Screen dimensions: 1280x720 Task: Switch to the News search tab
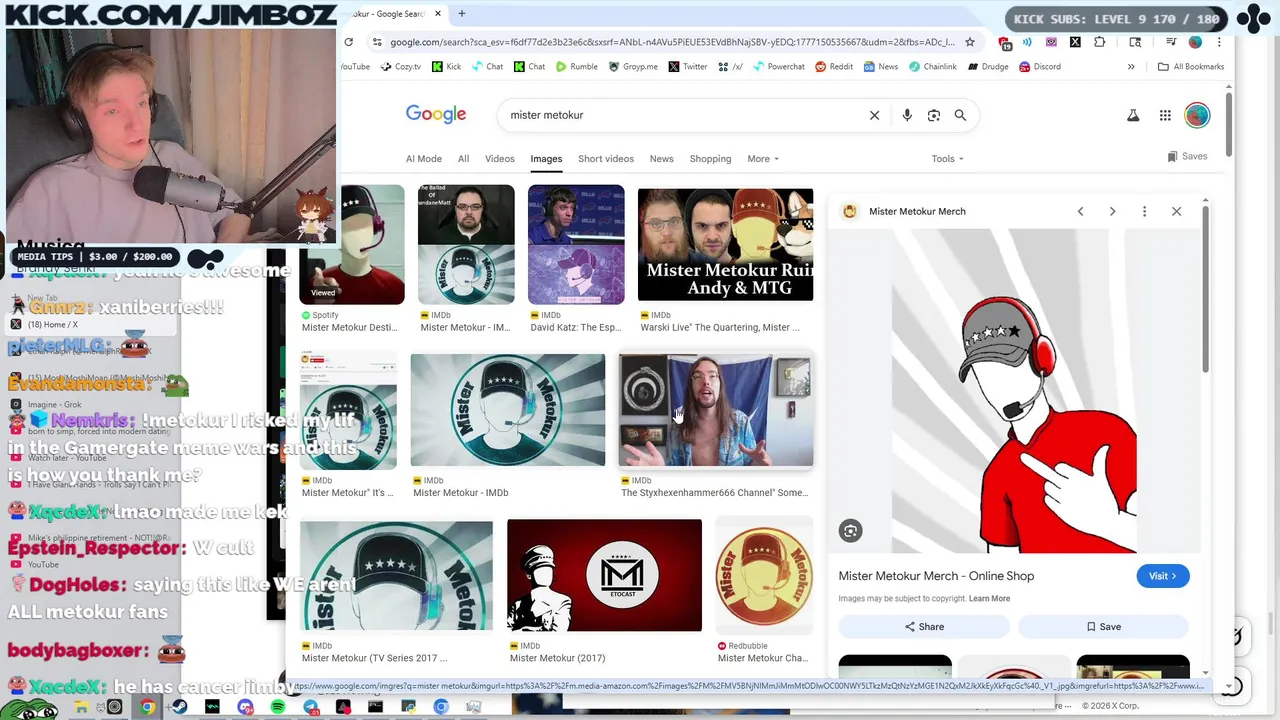[x=661, y=159]
